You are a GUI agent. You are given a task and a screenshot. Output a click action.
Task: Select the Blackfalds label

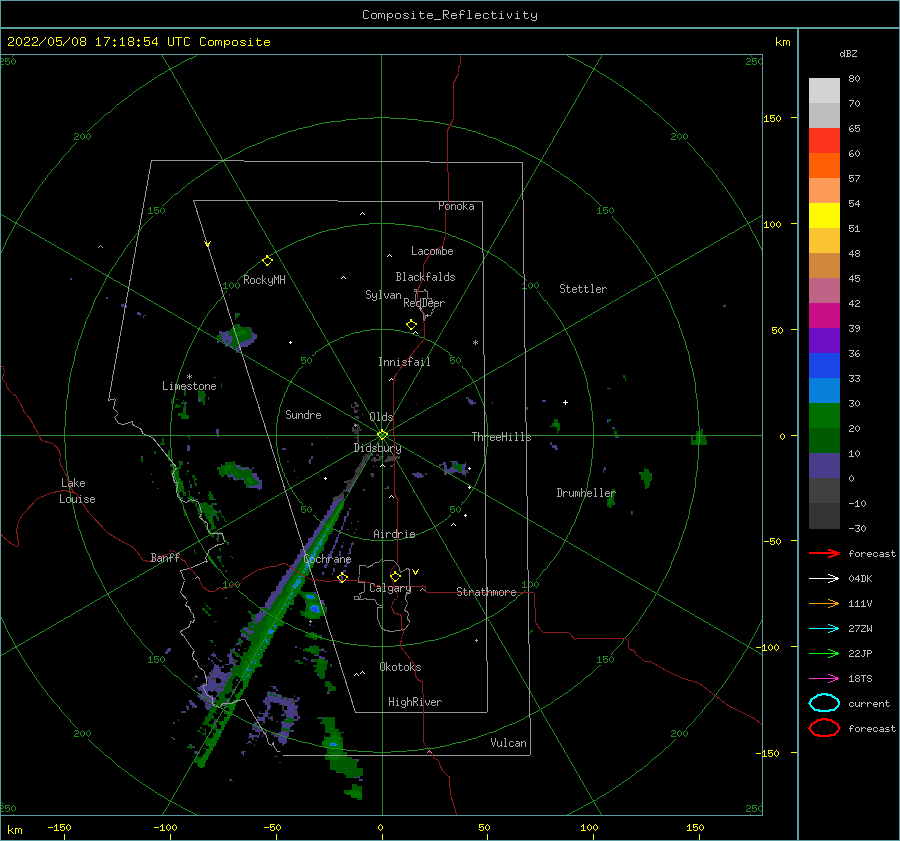(425, 277)
